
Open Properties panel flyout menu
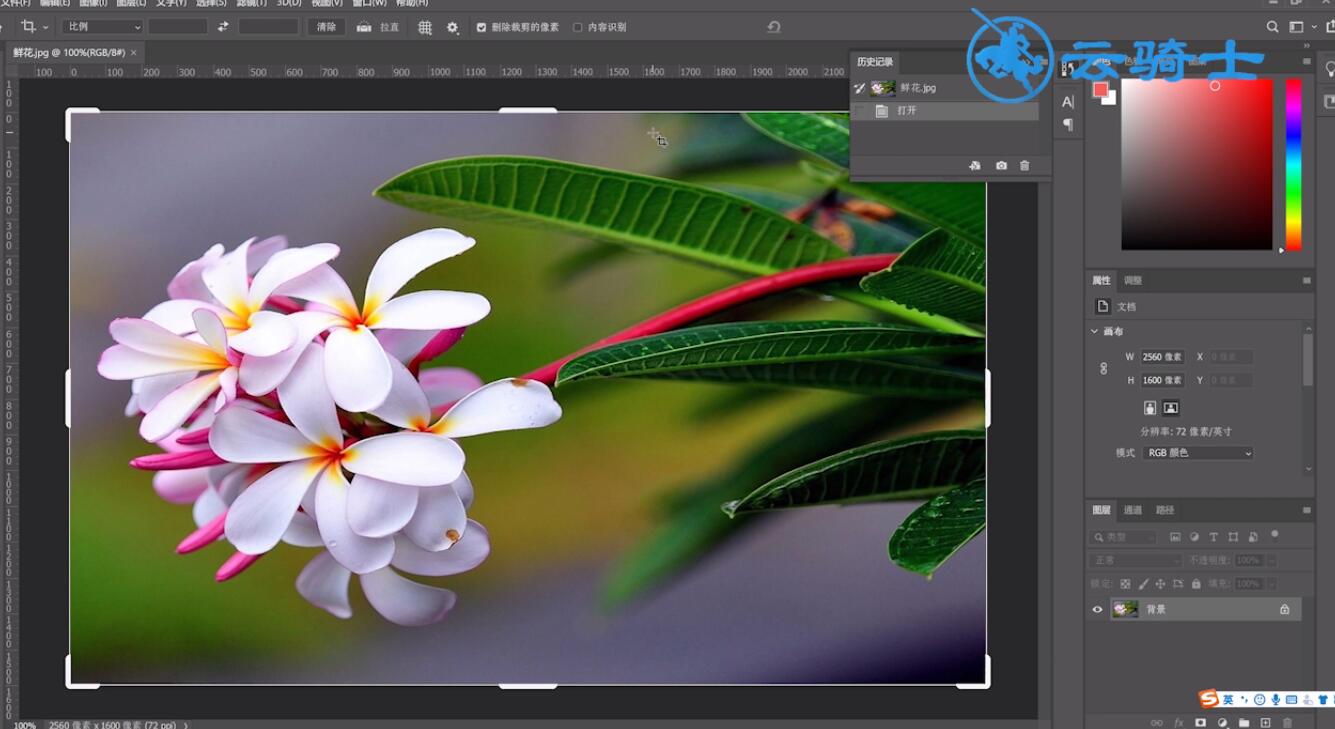click(1306, 281)
